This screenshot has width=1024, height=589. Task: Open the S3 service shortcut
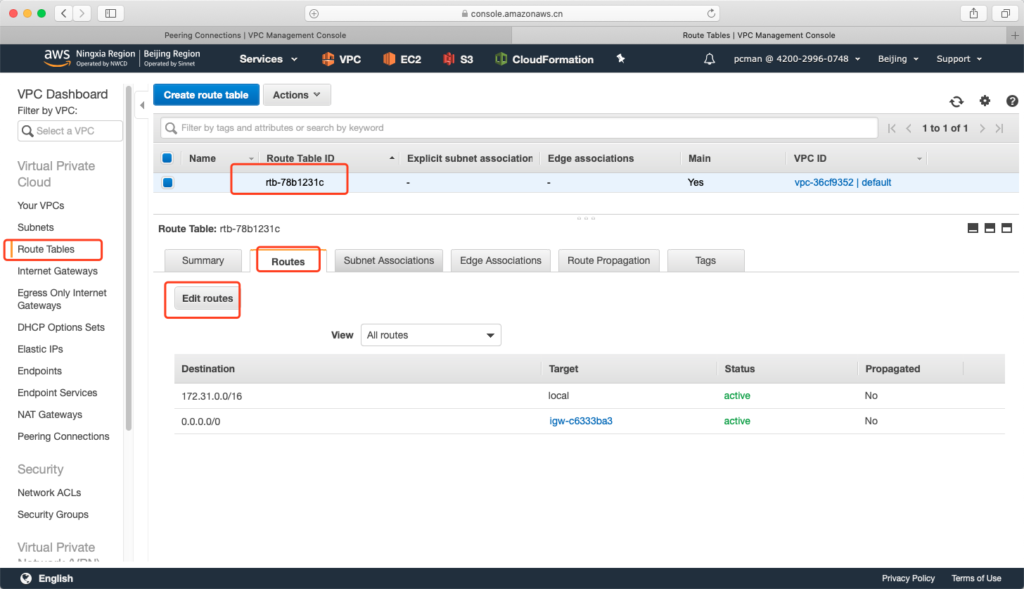[458, 59]
